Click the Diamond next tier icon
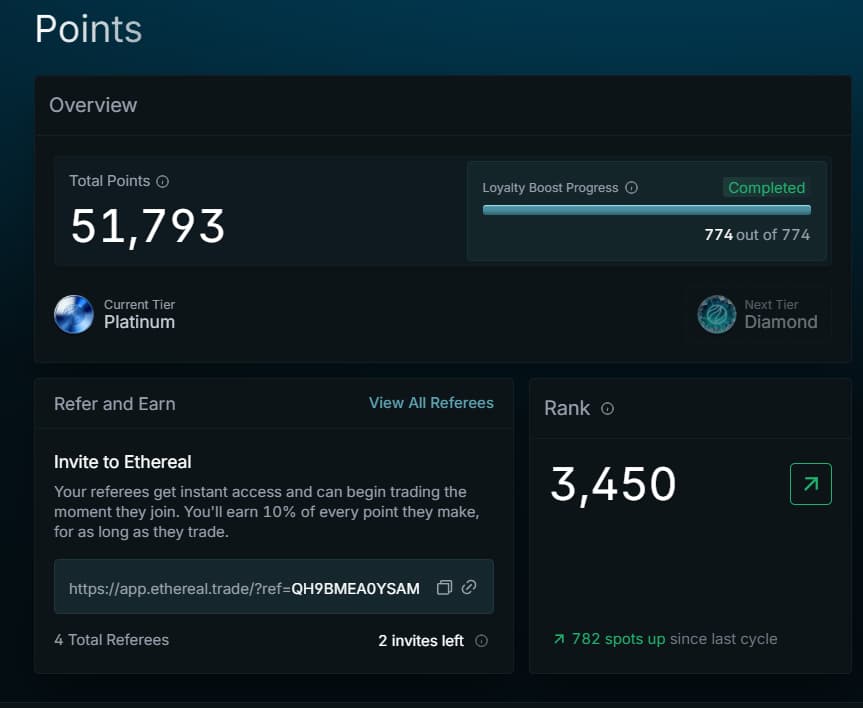This screenshot has width=863, height=708. click(x=716, y=314)
